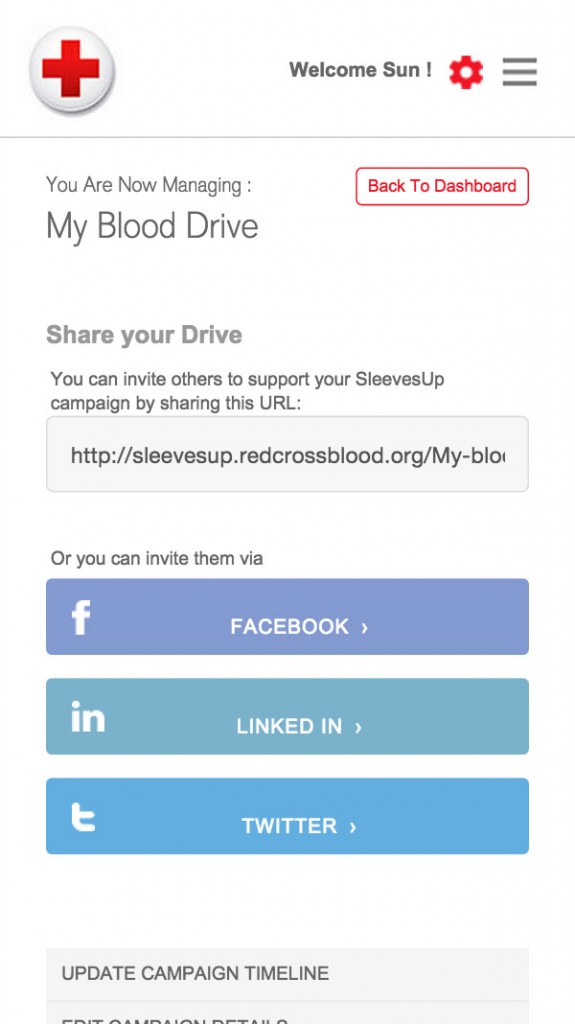Click the chevron arrow next to LINKED IN

358,727
